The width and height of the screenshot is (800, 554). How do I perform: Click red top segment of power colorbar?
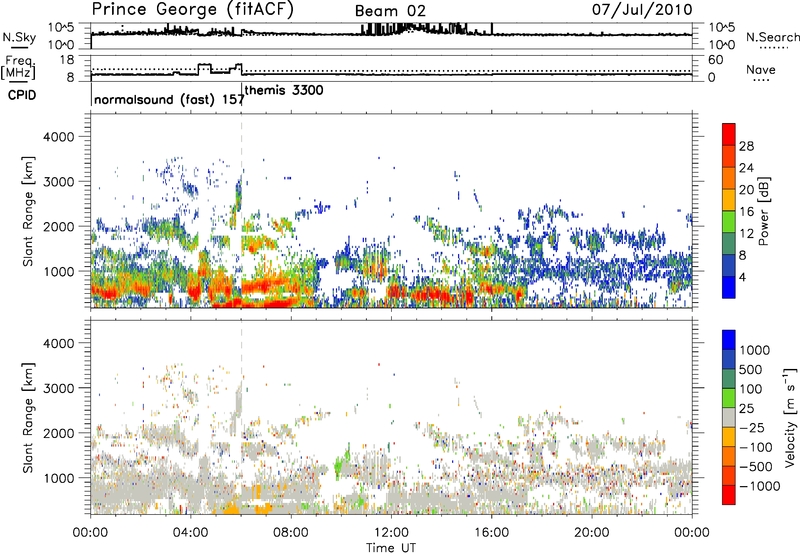tap(729, 135)
